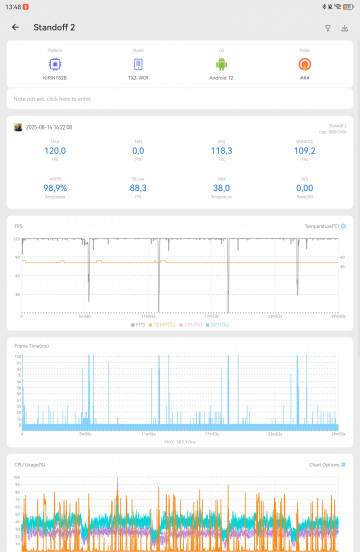The height and width of the screenshot is (552, 360).
Task: Tap the Android 12 label
Action: (x=221, y=78)
